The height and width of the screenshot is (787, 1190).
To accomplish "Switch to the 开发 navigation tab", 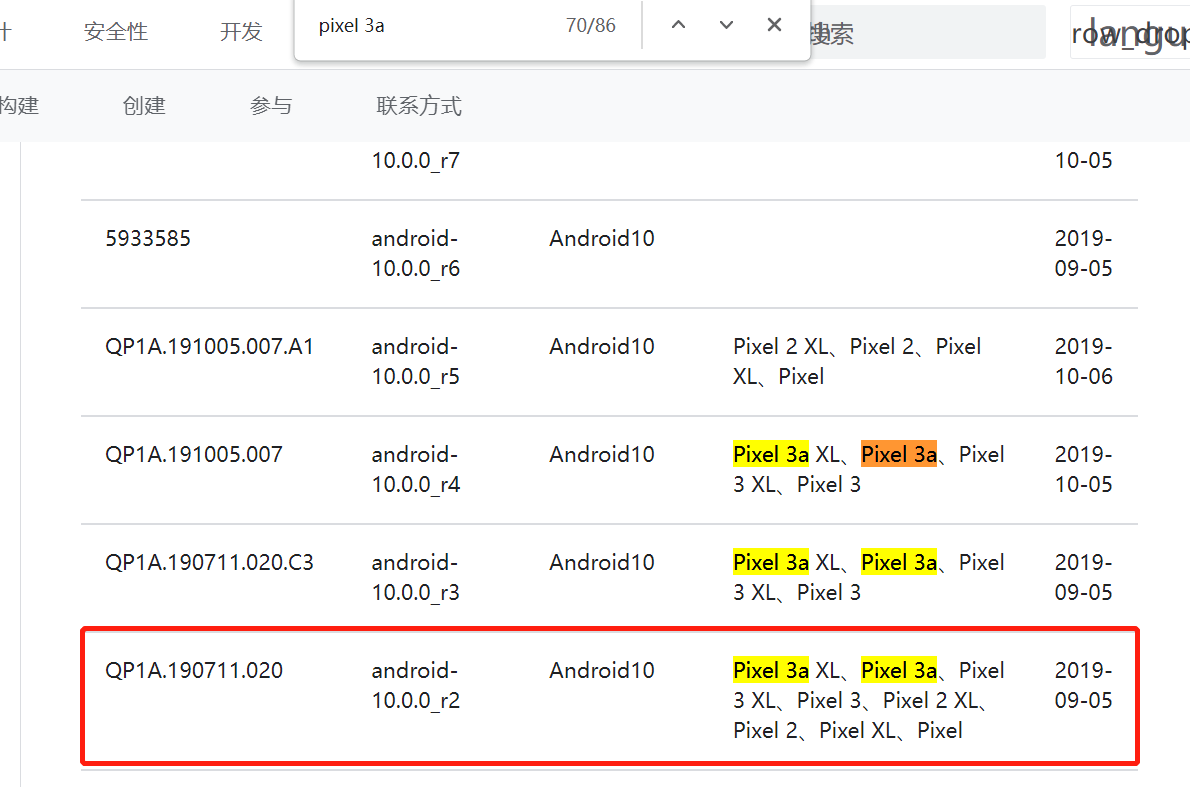I will (x=241, y=32).
